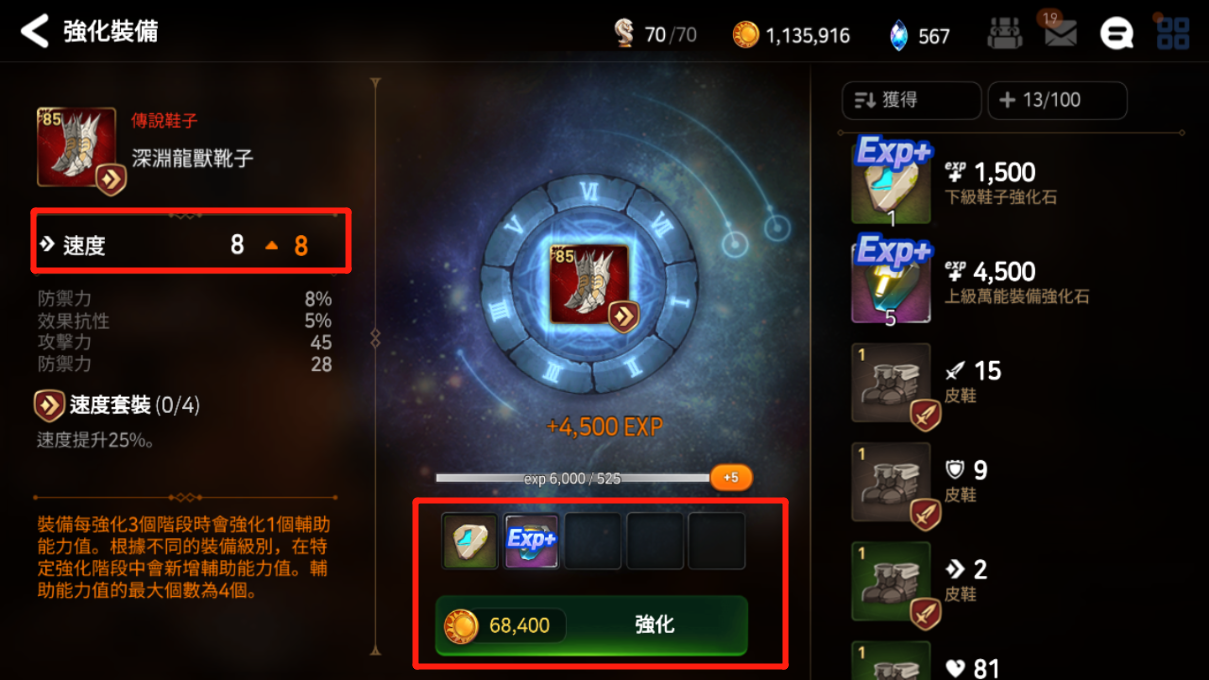
Task: Open the 獲得 sort dropdown
Action: tap(911, 100)
